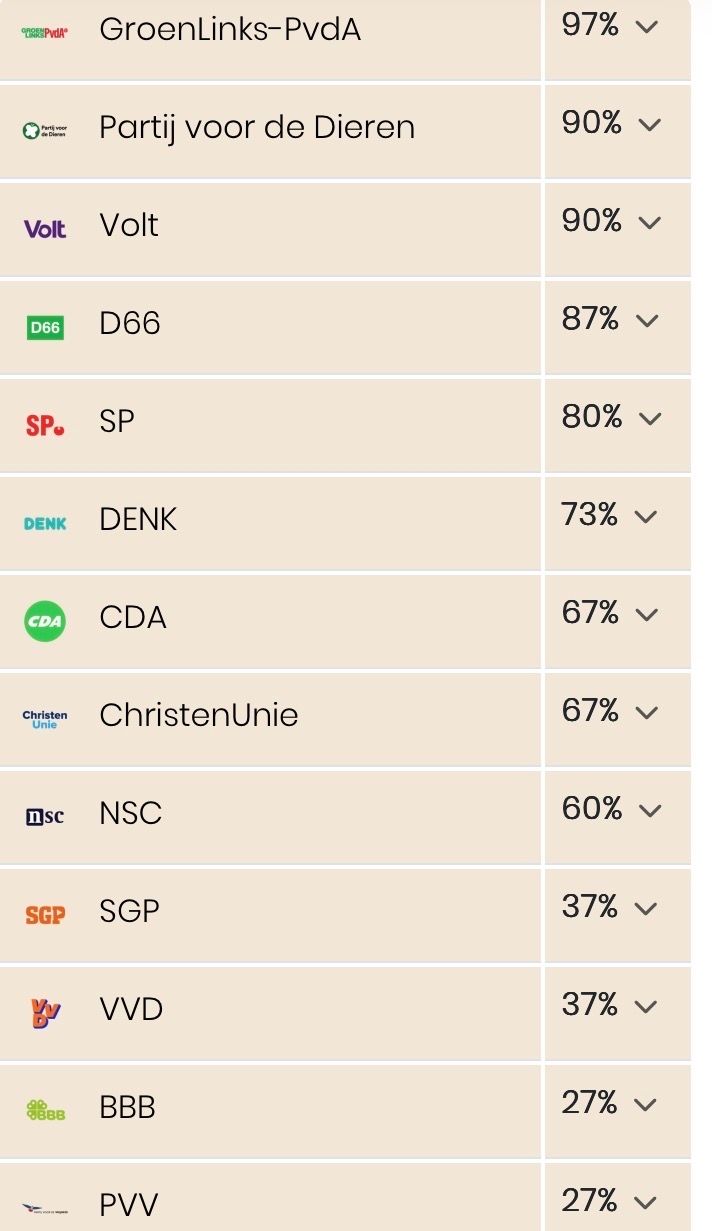Expand the PVV 27% chevron
Viewport: 712px width, 1231px height.
click(648, 1203)
